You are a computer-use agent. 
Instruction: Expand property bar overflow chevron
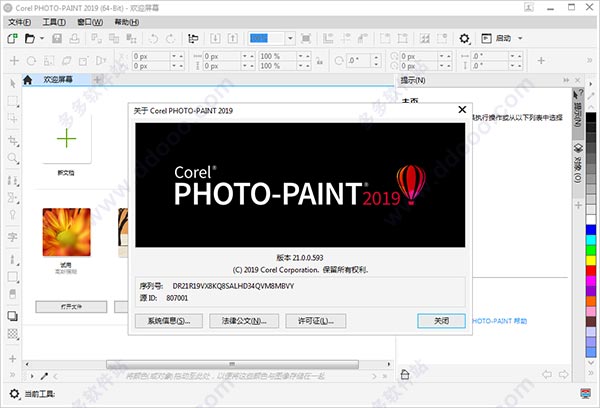coord(590,60)
